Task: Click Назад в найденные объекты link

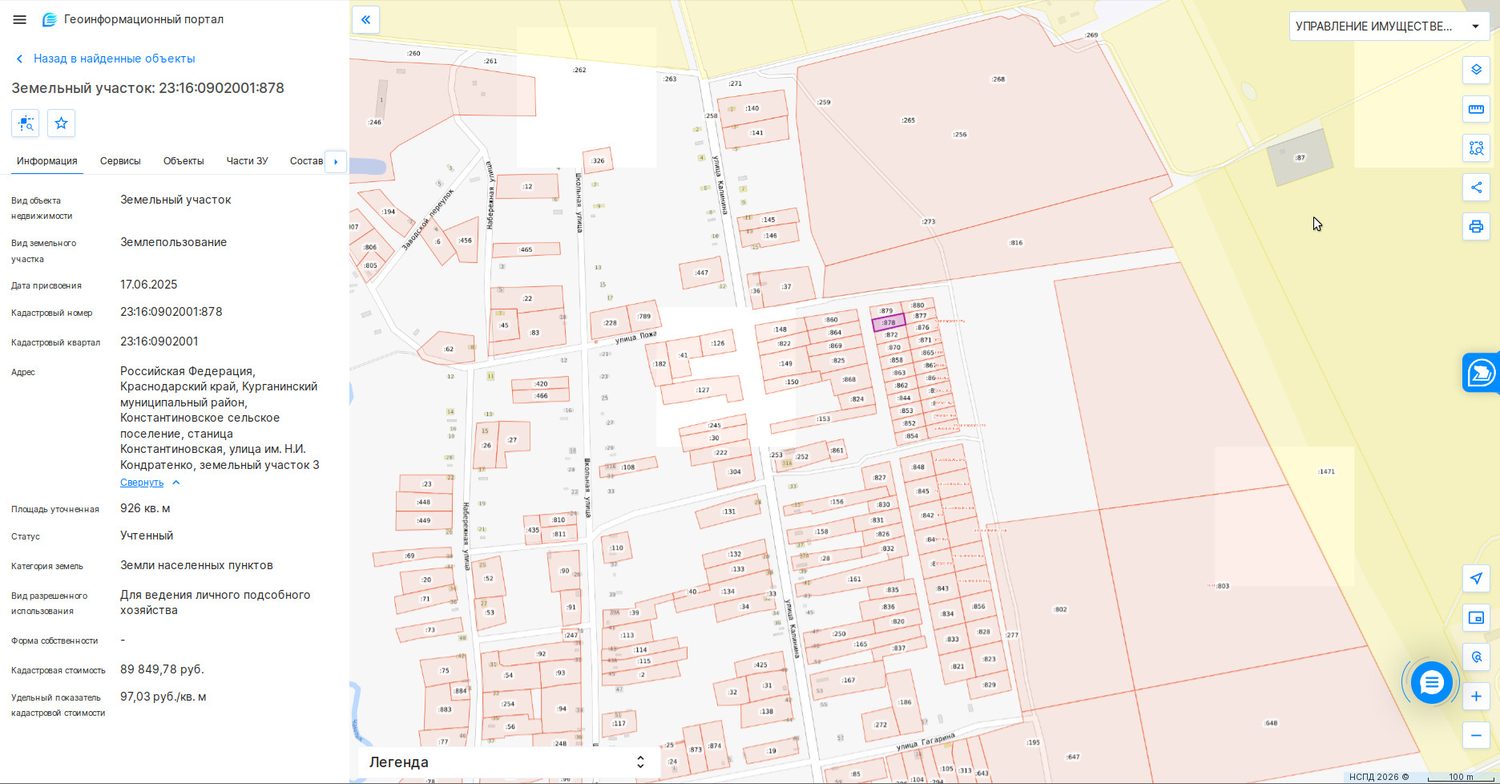Action: tap(114, 59)
